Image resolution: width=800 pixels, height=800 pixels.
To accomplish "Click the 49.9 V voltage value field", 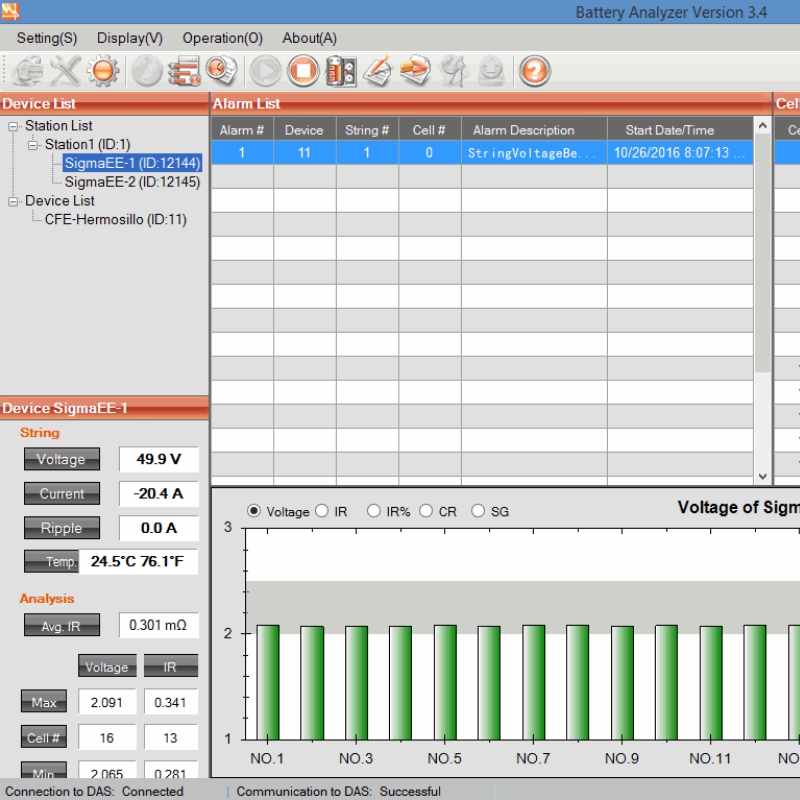I will click(x=159, y=459).
